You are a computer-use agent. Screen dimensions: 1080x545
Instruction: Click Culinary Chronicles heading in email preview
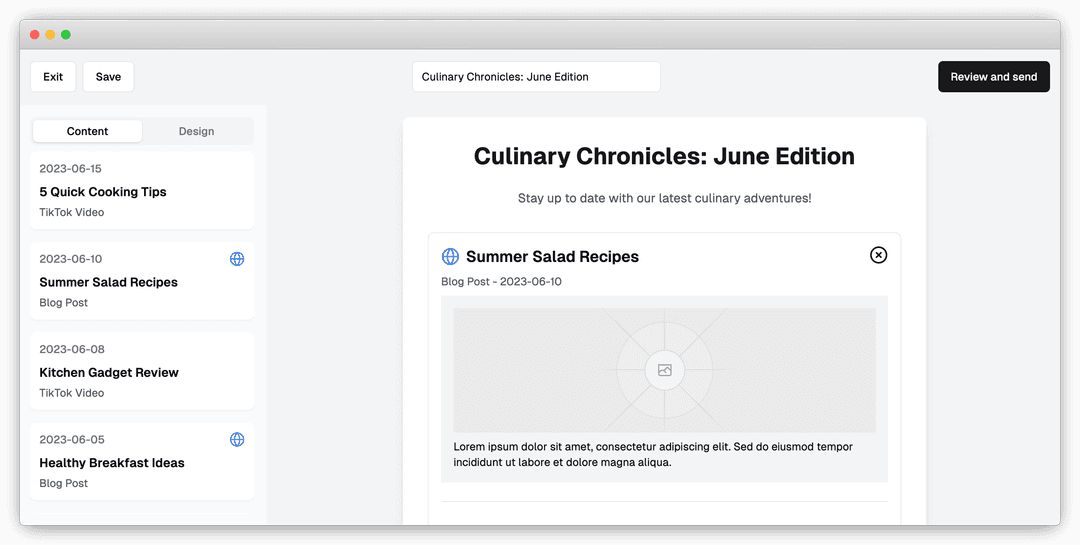pyautogui.click(x=664, y=156)
